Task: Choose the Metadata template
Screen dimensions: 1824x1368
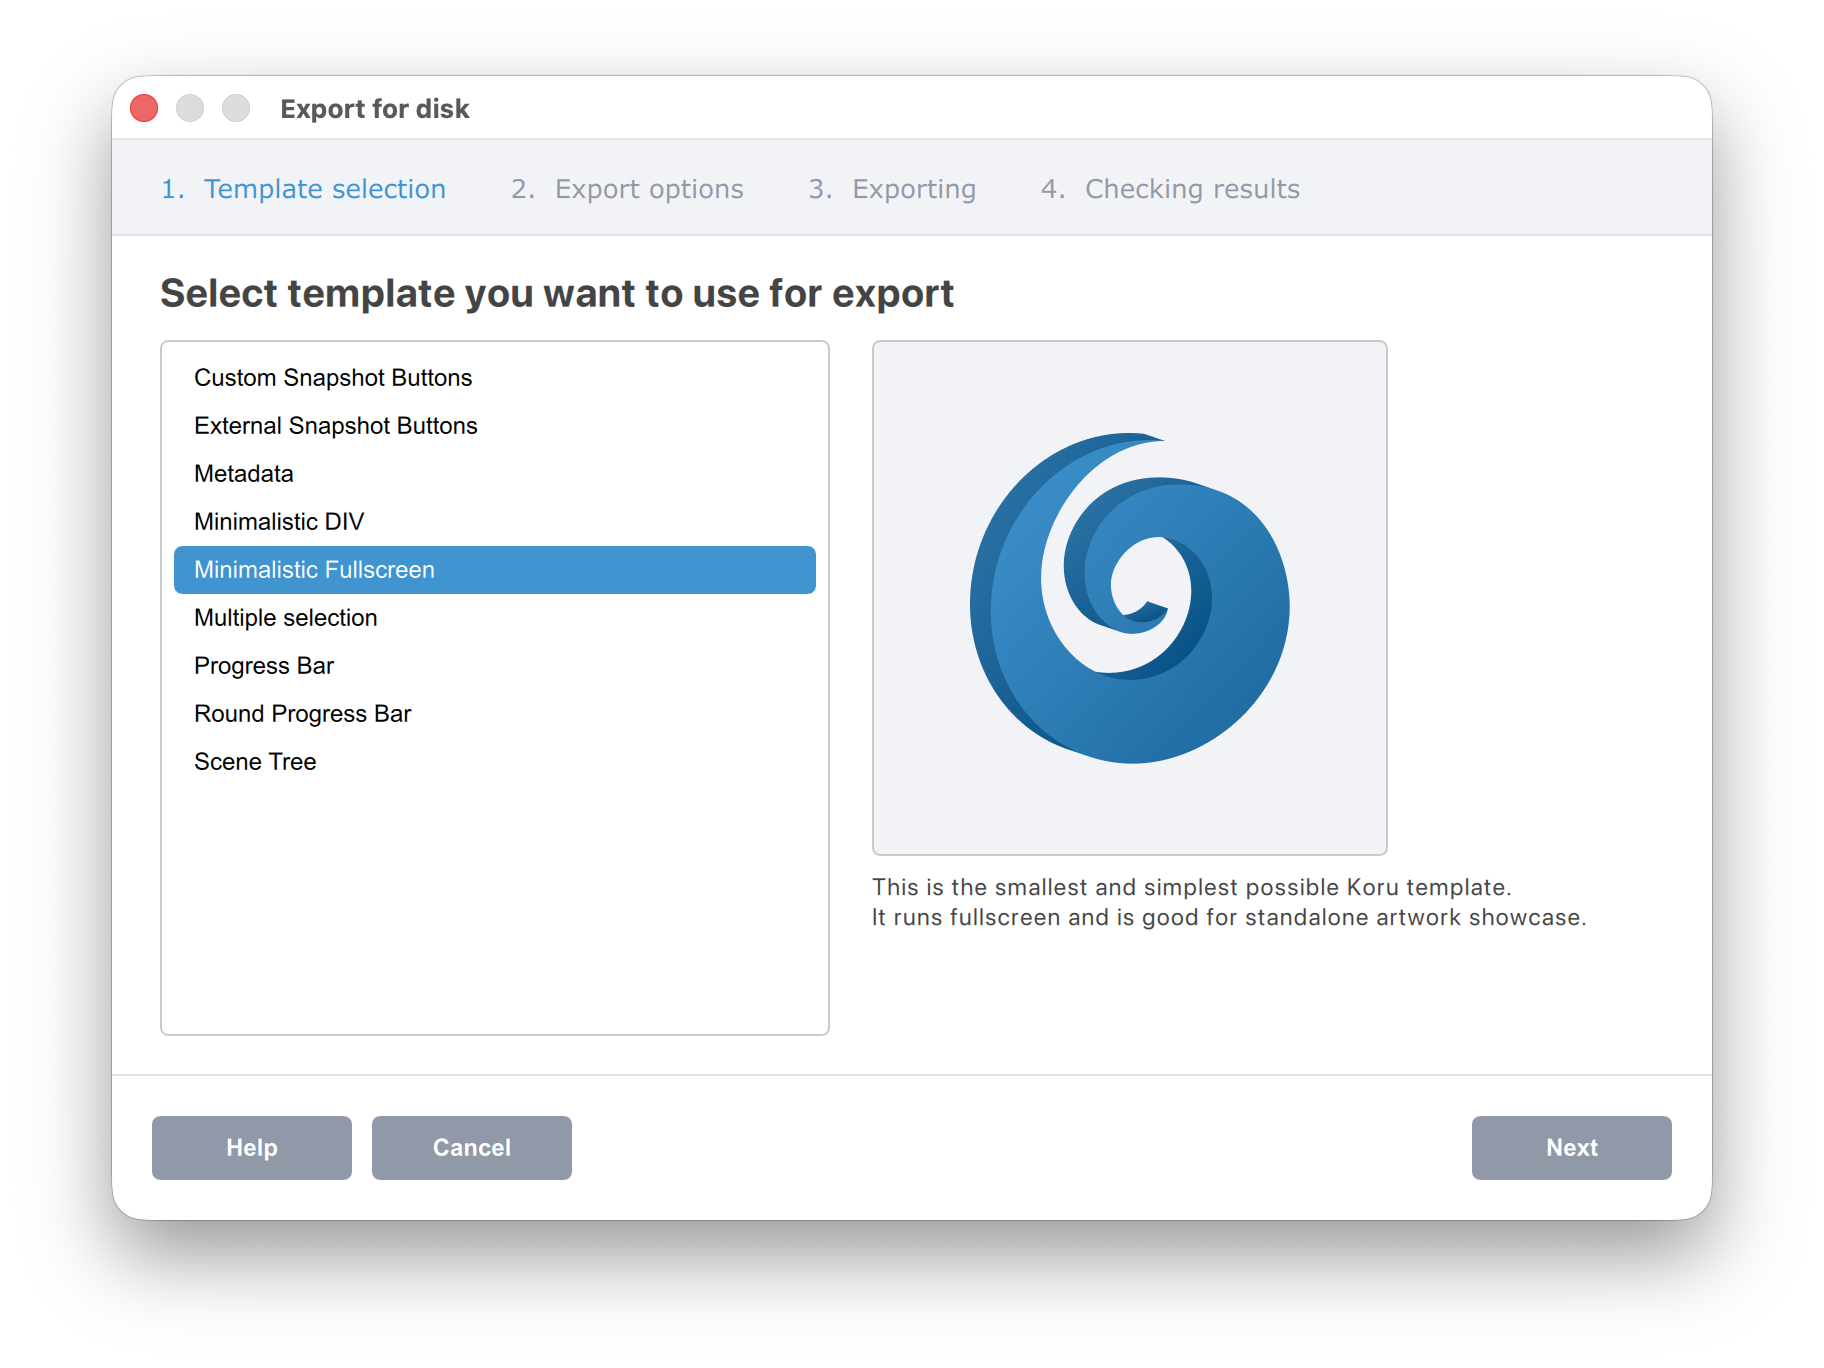Action: [x=494, y=474]
